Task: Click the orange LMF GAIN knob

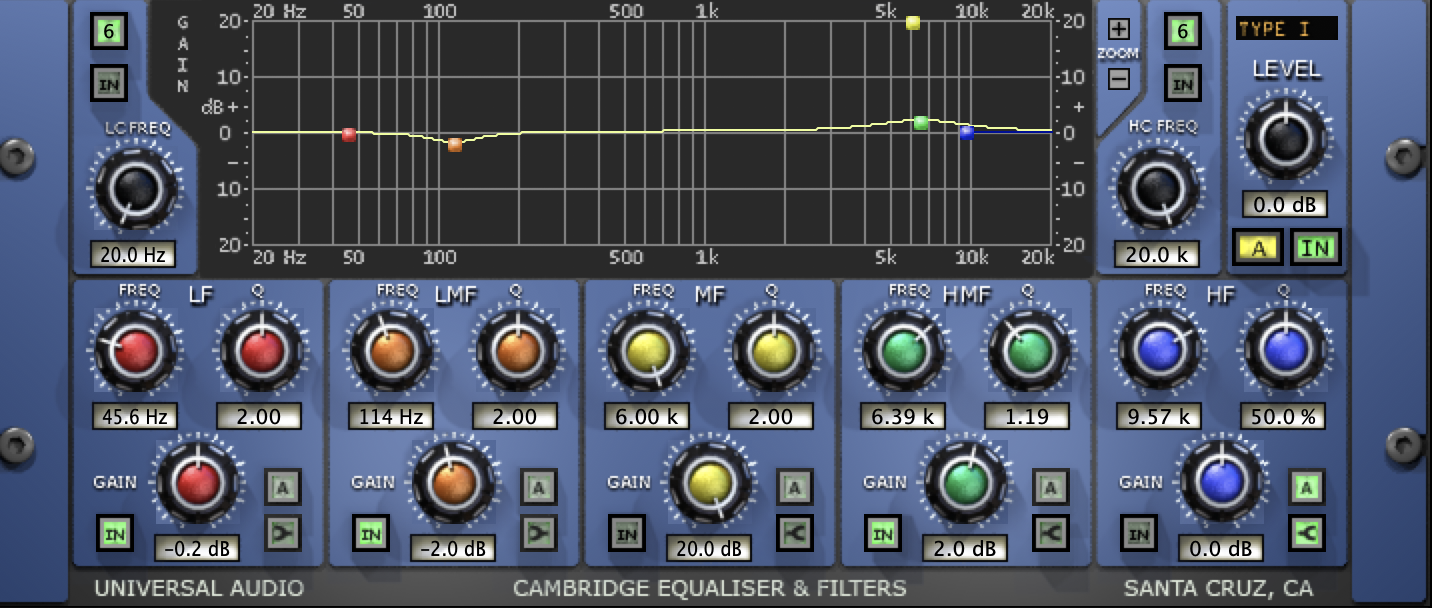Action: point(454,482)
